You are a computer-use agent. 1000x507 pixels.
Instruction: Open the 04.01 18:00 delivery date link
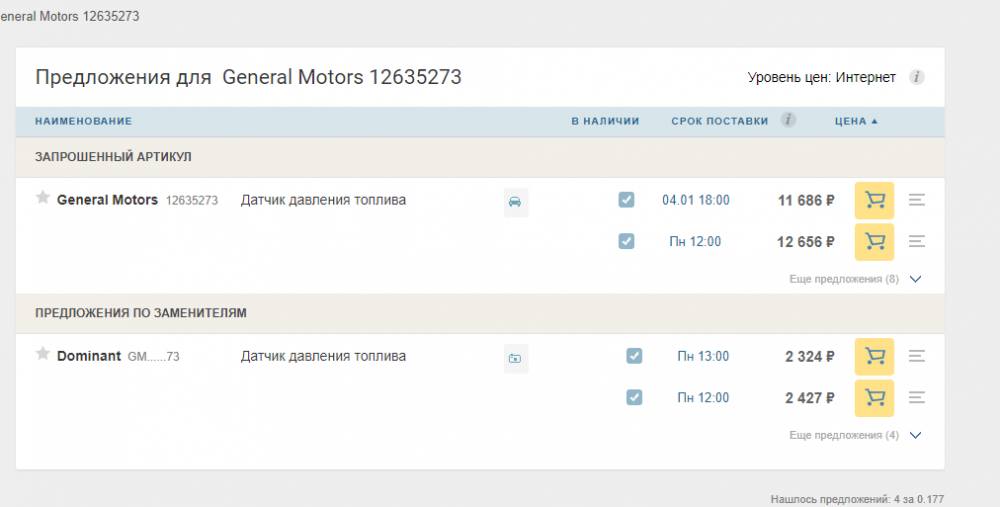[695, 200]
